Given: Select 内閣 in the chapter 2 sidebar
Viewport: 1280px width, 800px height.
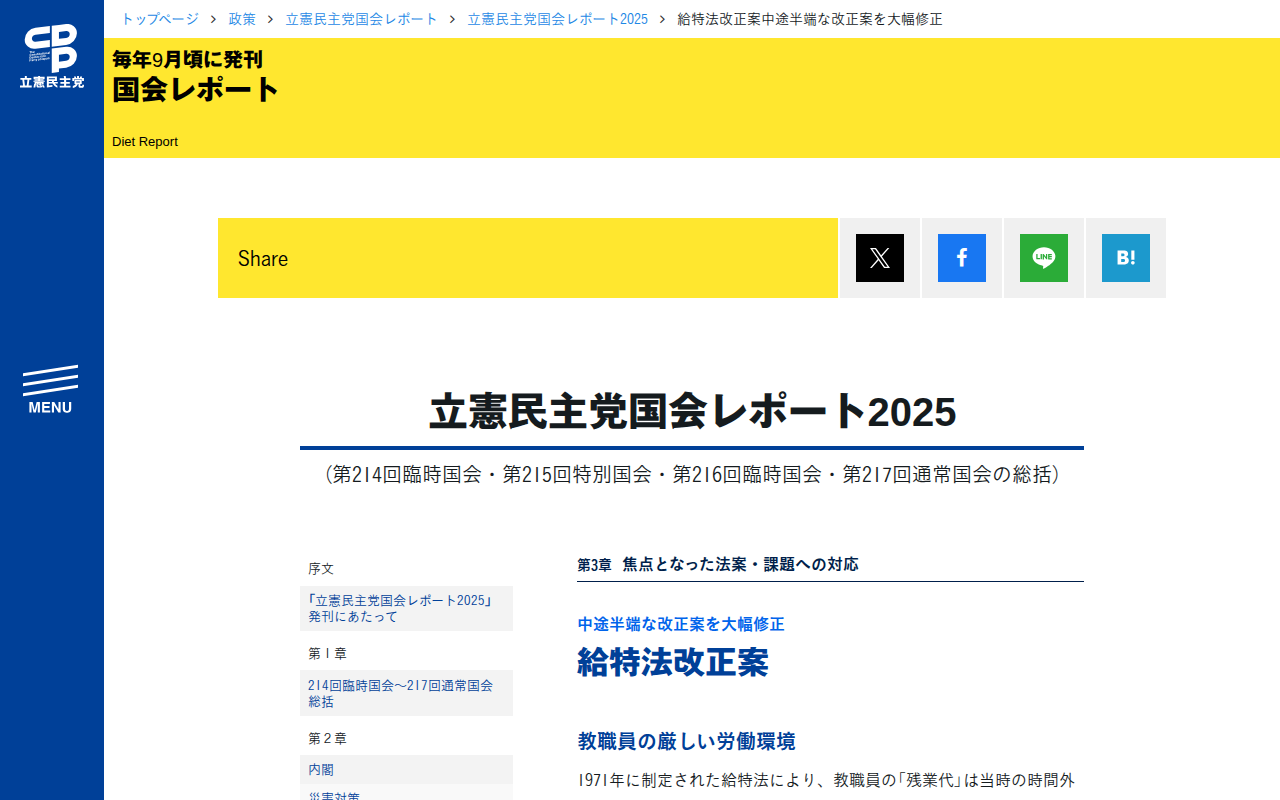Looking at the screenshot, I should pos(406,770).
